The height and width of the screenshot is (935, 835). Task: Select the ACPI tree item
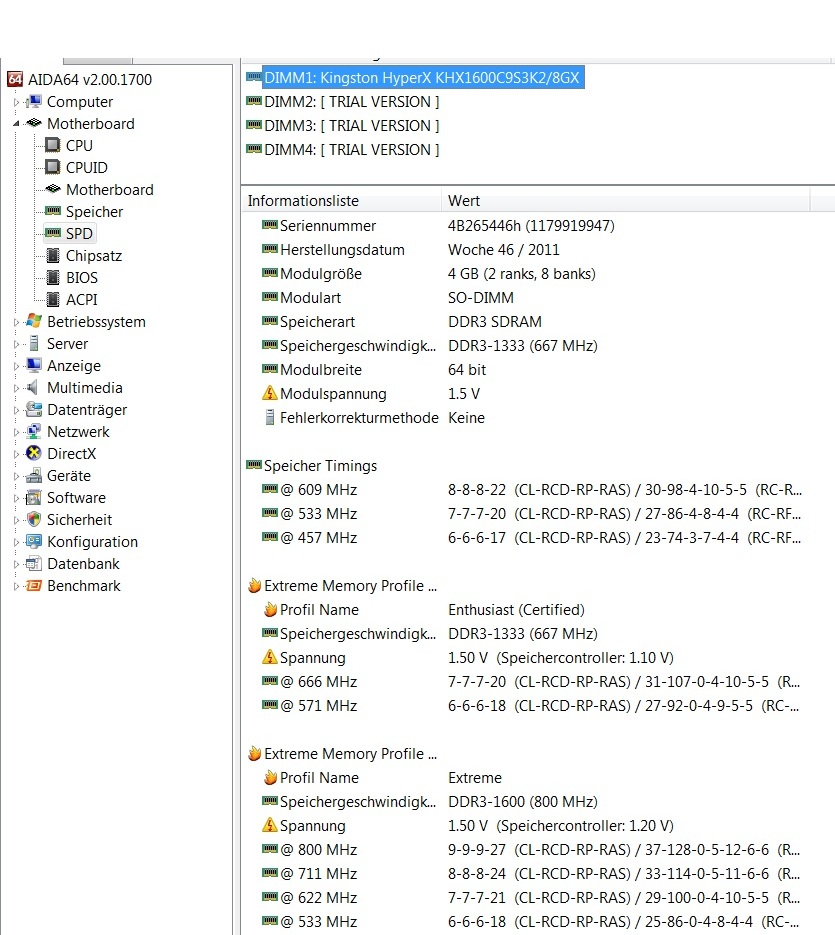pyautogui.click(x=82, y=299)
